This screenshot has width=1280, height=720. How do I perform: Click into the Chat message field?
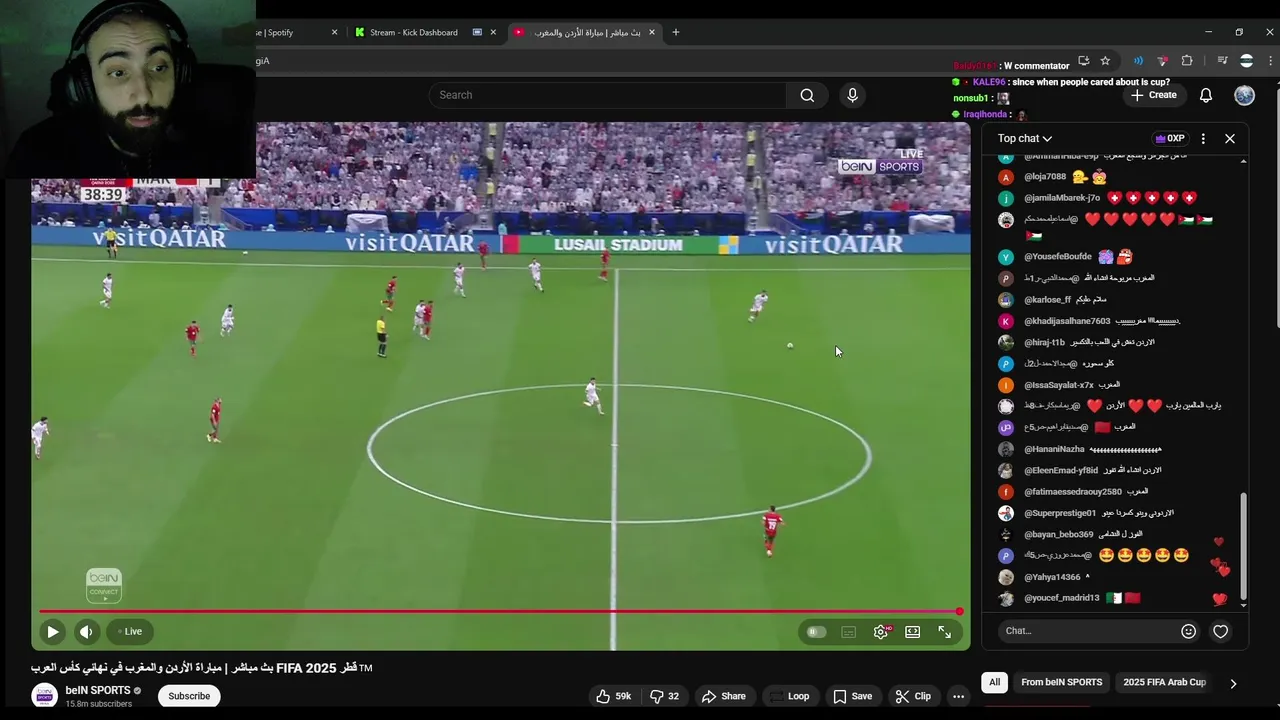pyautogui.click(x=1088, y=631)
